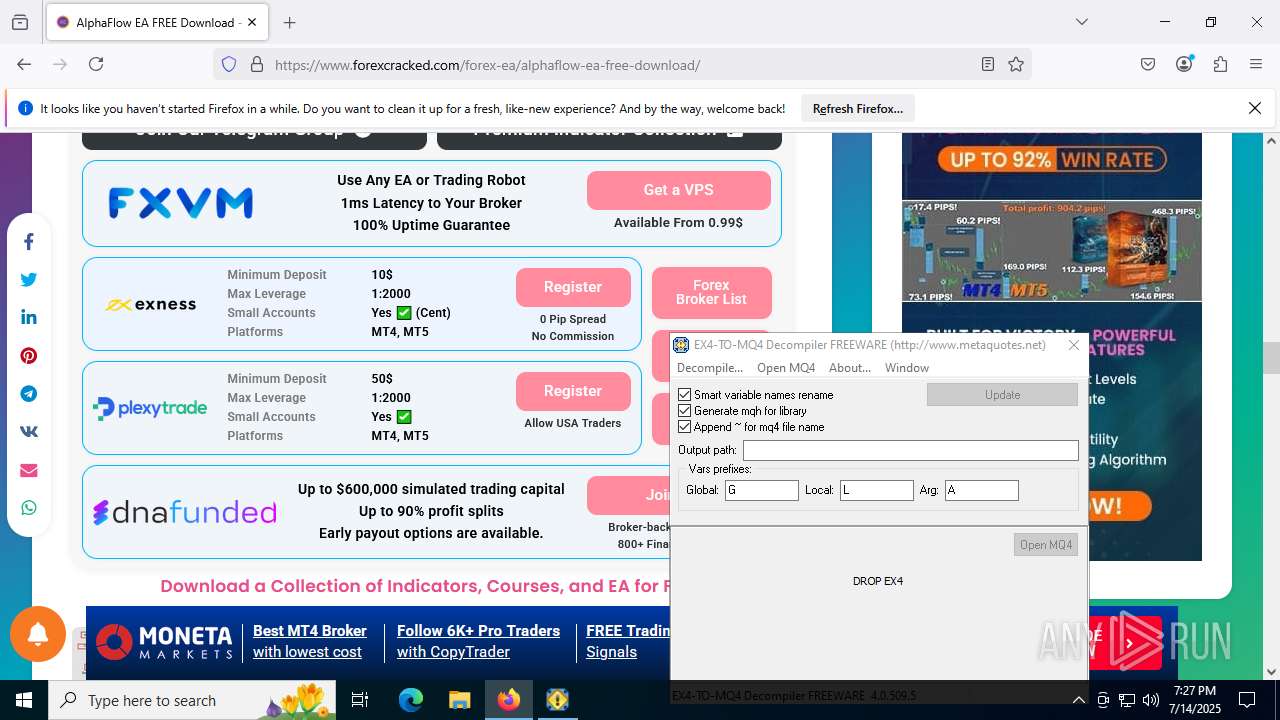Viewport: 1280px width, 720px height.
Task: Toggle Smart variable names rename checkbox
Action: pos(685,395)
